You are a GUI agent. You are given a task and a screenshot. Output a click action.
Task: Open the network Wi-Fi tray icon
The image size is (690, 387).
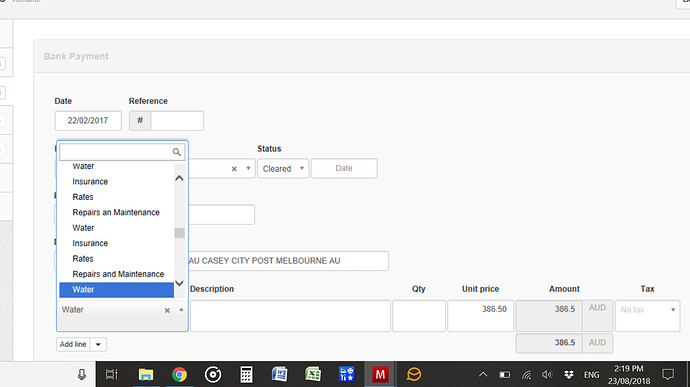[x=526, y=375]
